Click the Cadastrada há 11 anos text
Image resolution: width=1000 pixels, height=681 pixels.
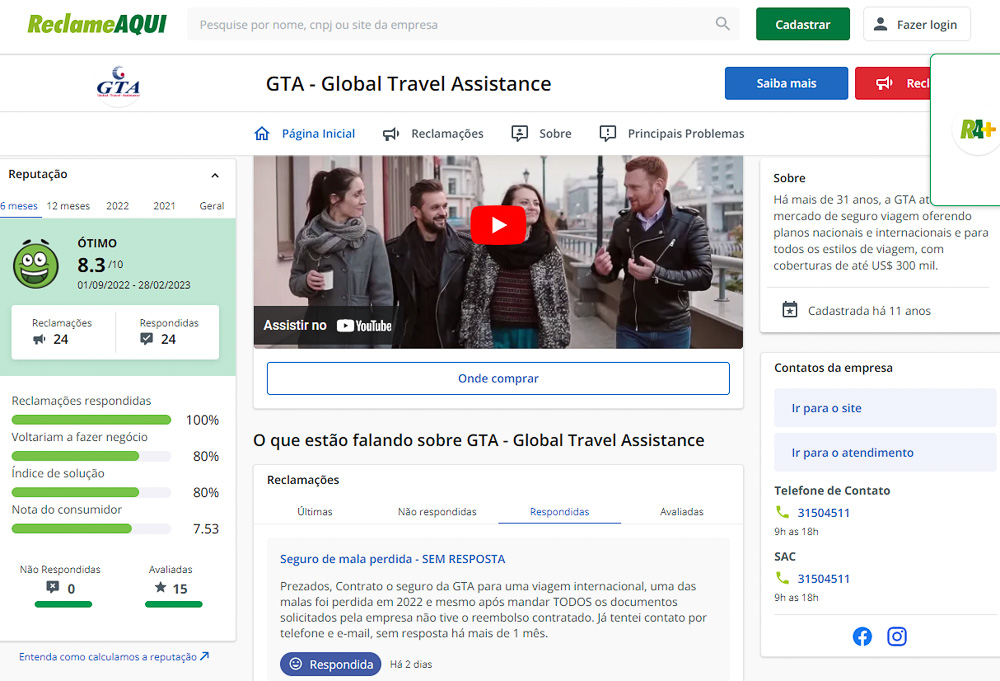click(869, 311)
